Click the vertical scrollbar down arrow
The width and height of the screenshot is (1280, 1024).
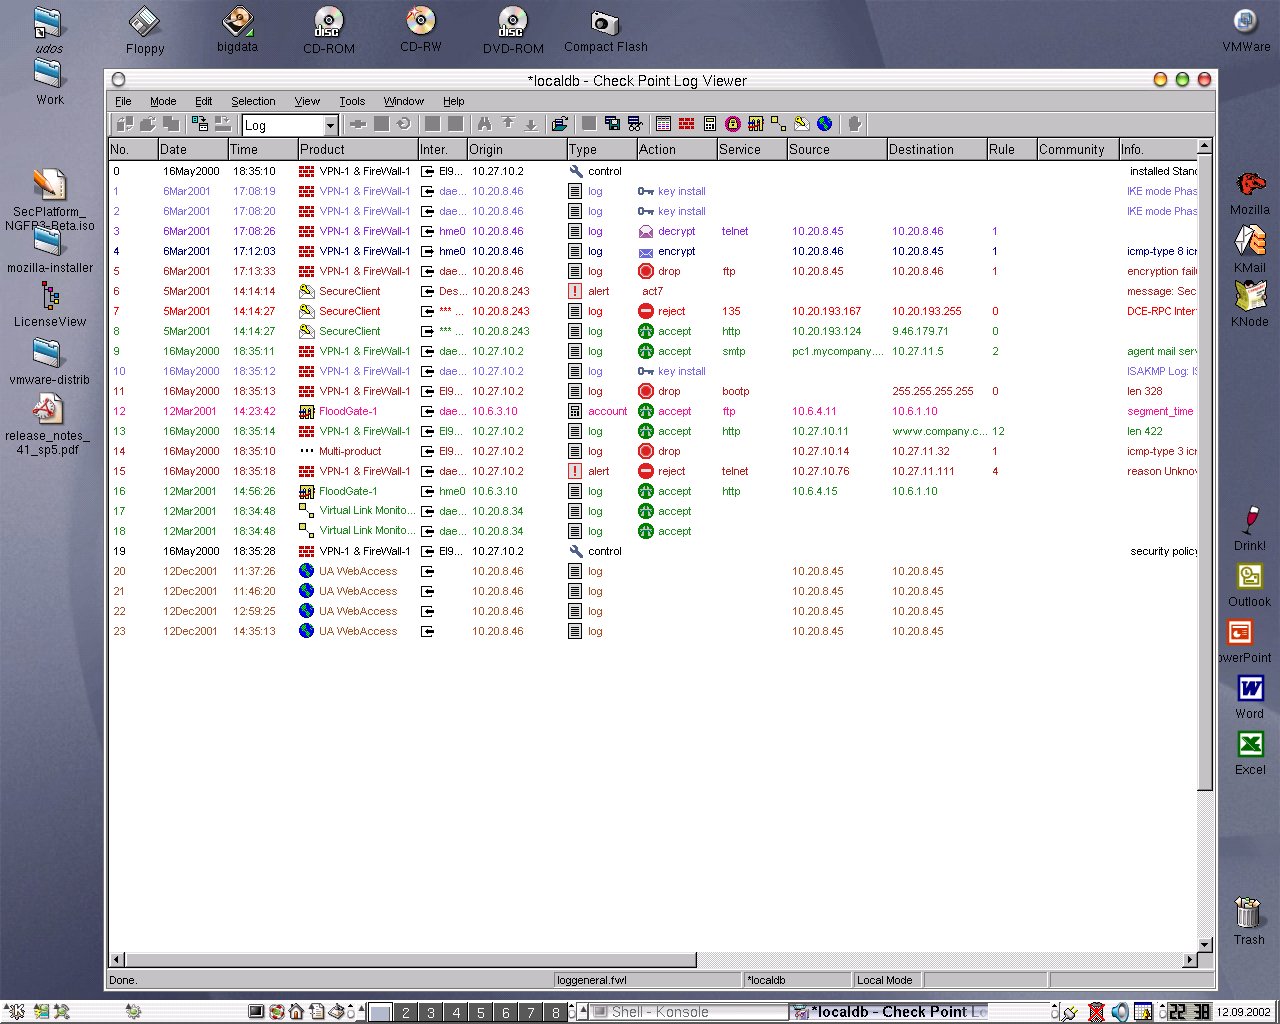1205,944
